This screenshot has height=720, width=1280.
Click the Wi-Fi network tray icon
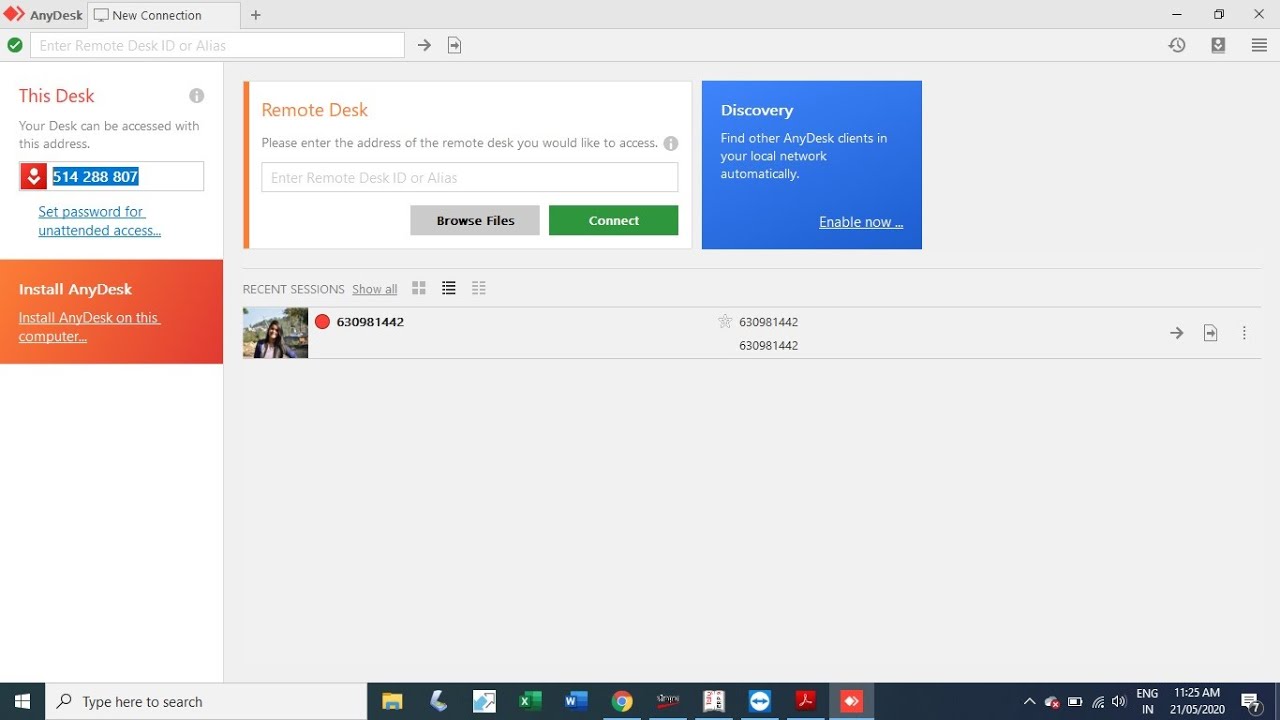click(1098, 701)
